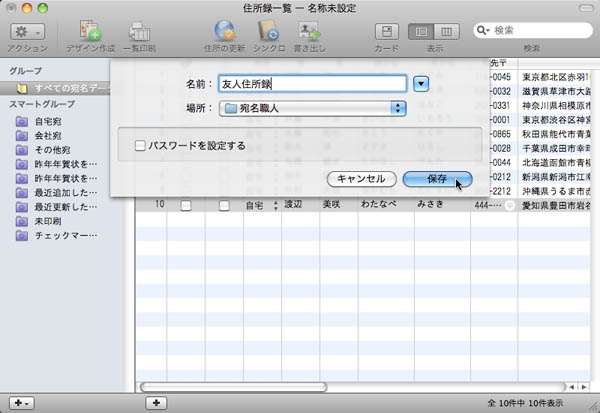Click the デザイン作成 toolbar icon
The height and width of the screenshot is (413, 600).
tap(90, 32)
